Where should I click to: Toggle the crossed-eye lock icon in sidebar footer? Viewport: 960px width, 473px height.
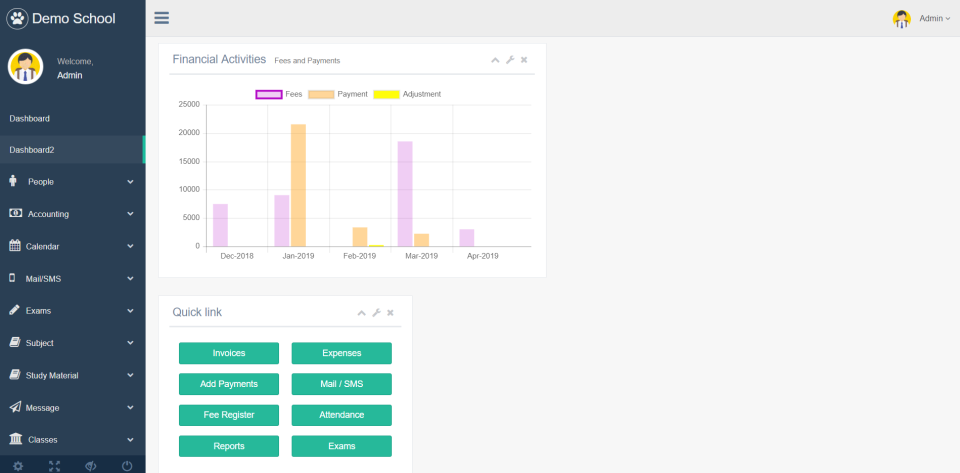(90, 466)
